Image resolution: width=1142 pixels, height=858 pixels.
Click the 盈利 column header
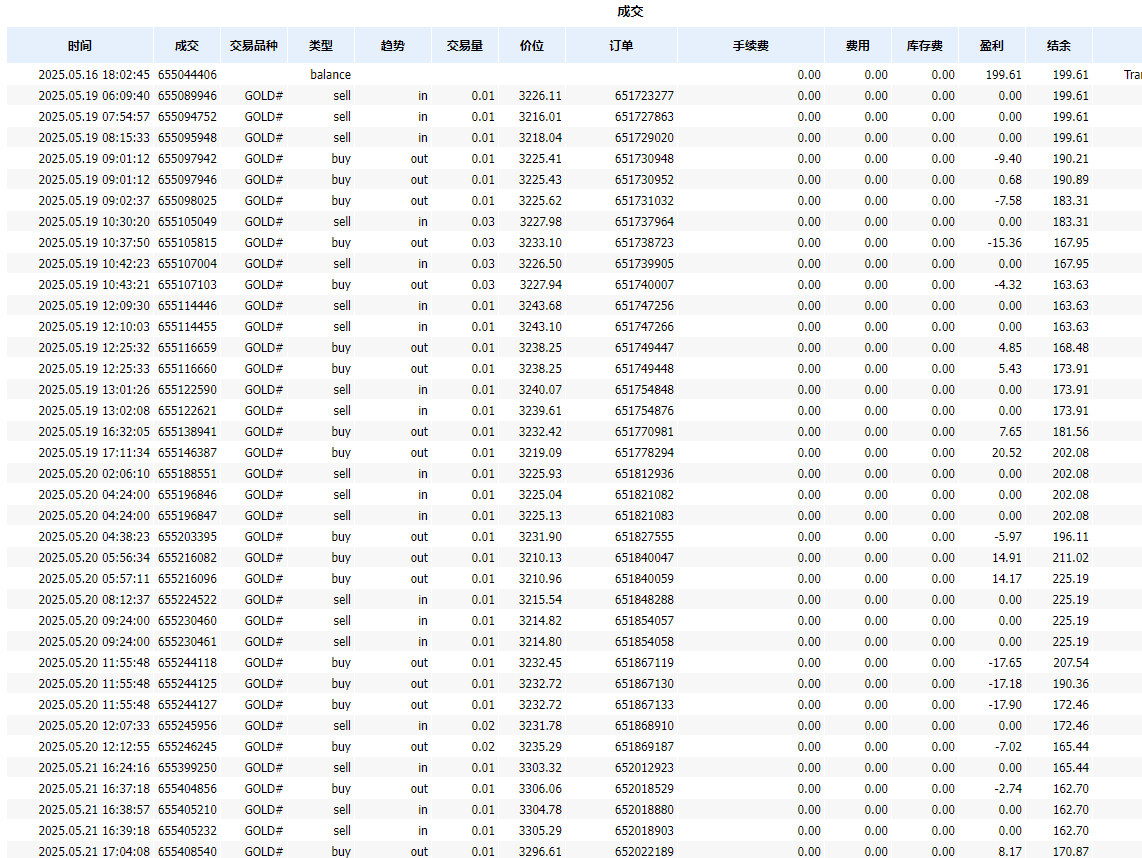point(992,45)
